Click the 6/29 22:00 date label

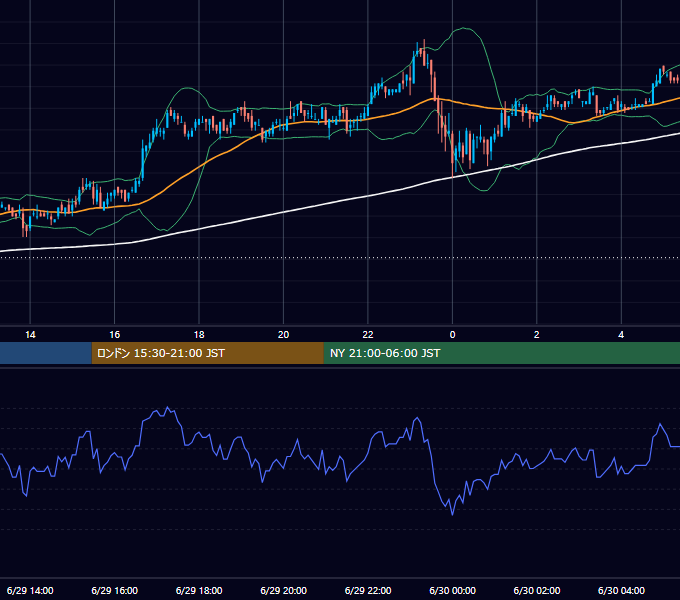click(368, 590)
